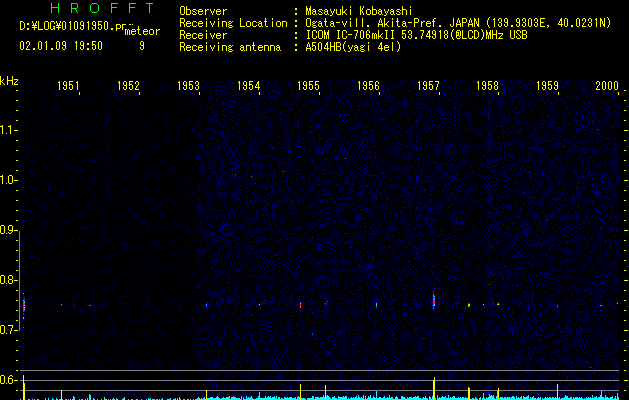Click the 1954 time axis marker

pos(248,85)
